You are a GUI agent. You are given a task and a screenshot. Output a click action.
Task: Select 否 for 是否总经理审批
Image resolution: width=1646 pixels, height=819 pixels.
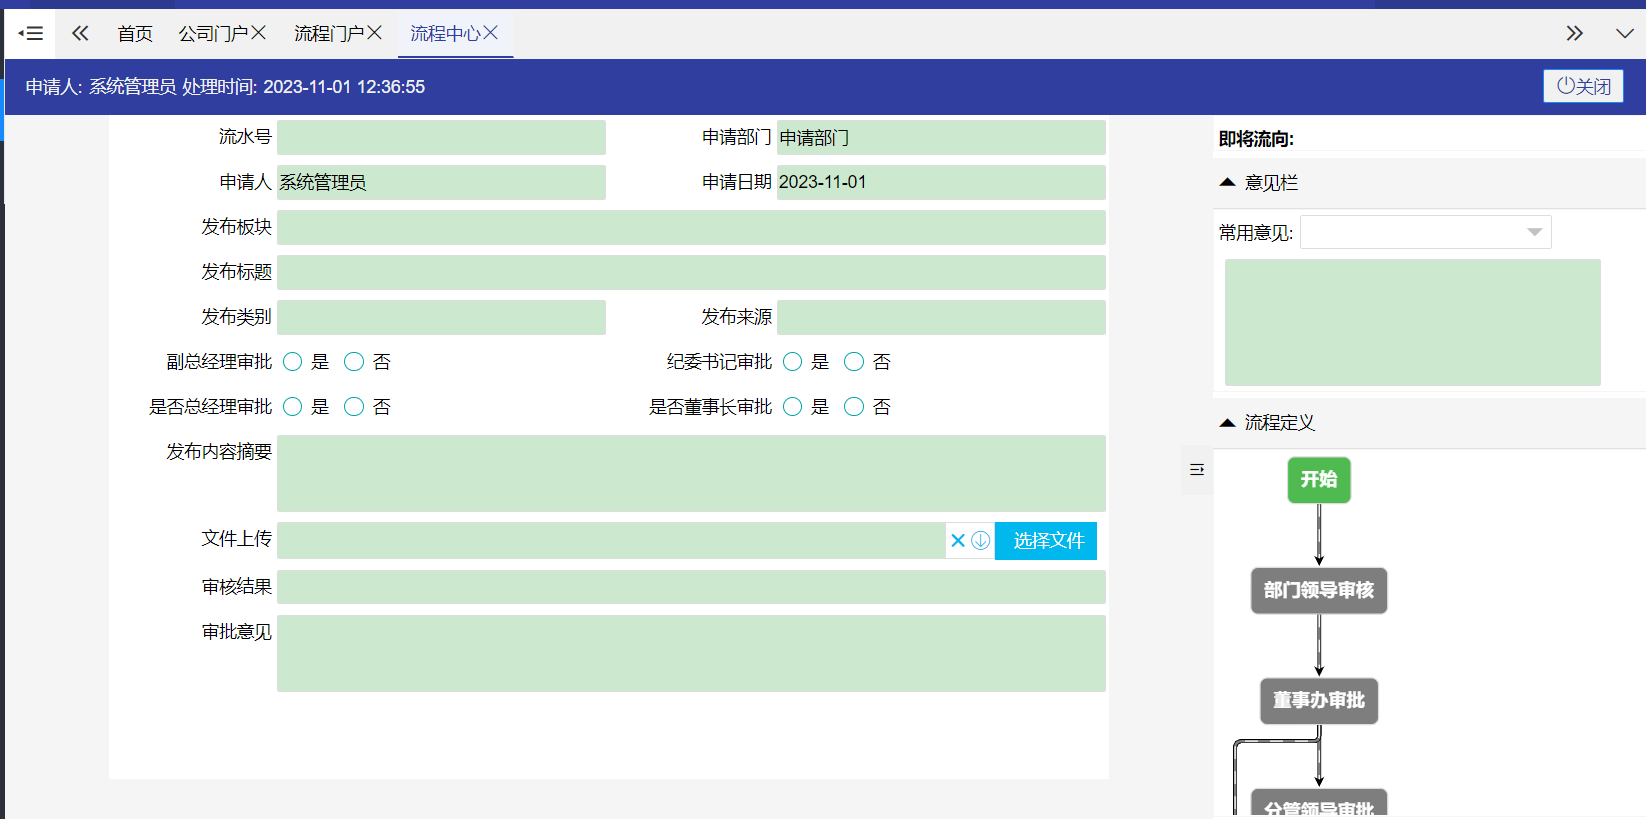[354, 406]
